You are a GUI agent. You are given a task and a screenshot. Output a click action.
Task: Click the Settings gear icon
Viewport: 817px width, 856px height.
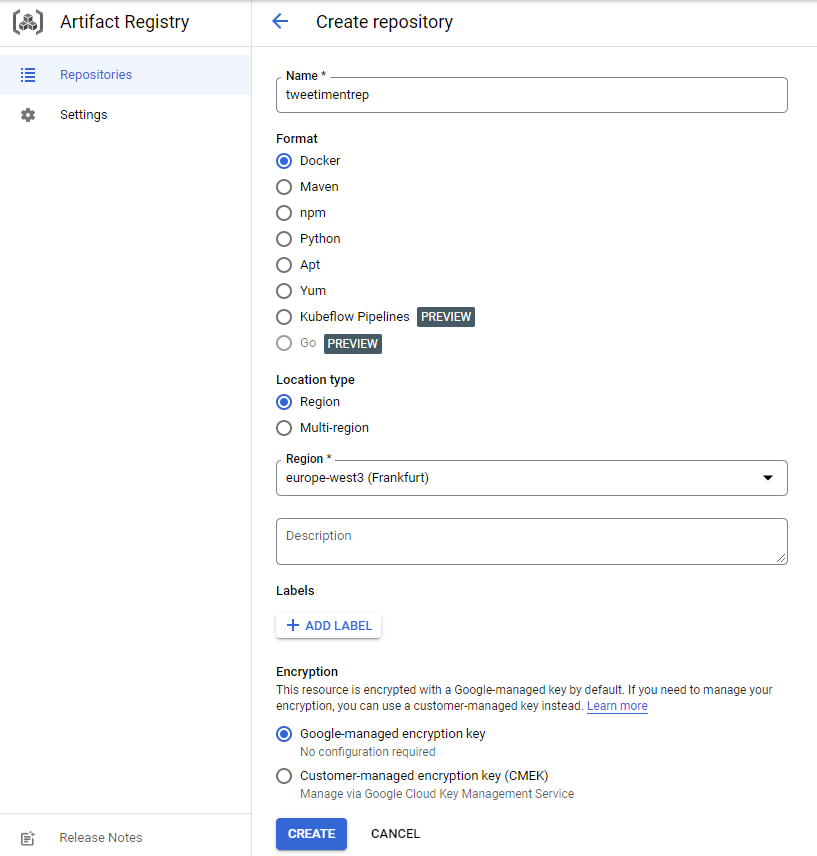(28, 115)
